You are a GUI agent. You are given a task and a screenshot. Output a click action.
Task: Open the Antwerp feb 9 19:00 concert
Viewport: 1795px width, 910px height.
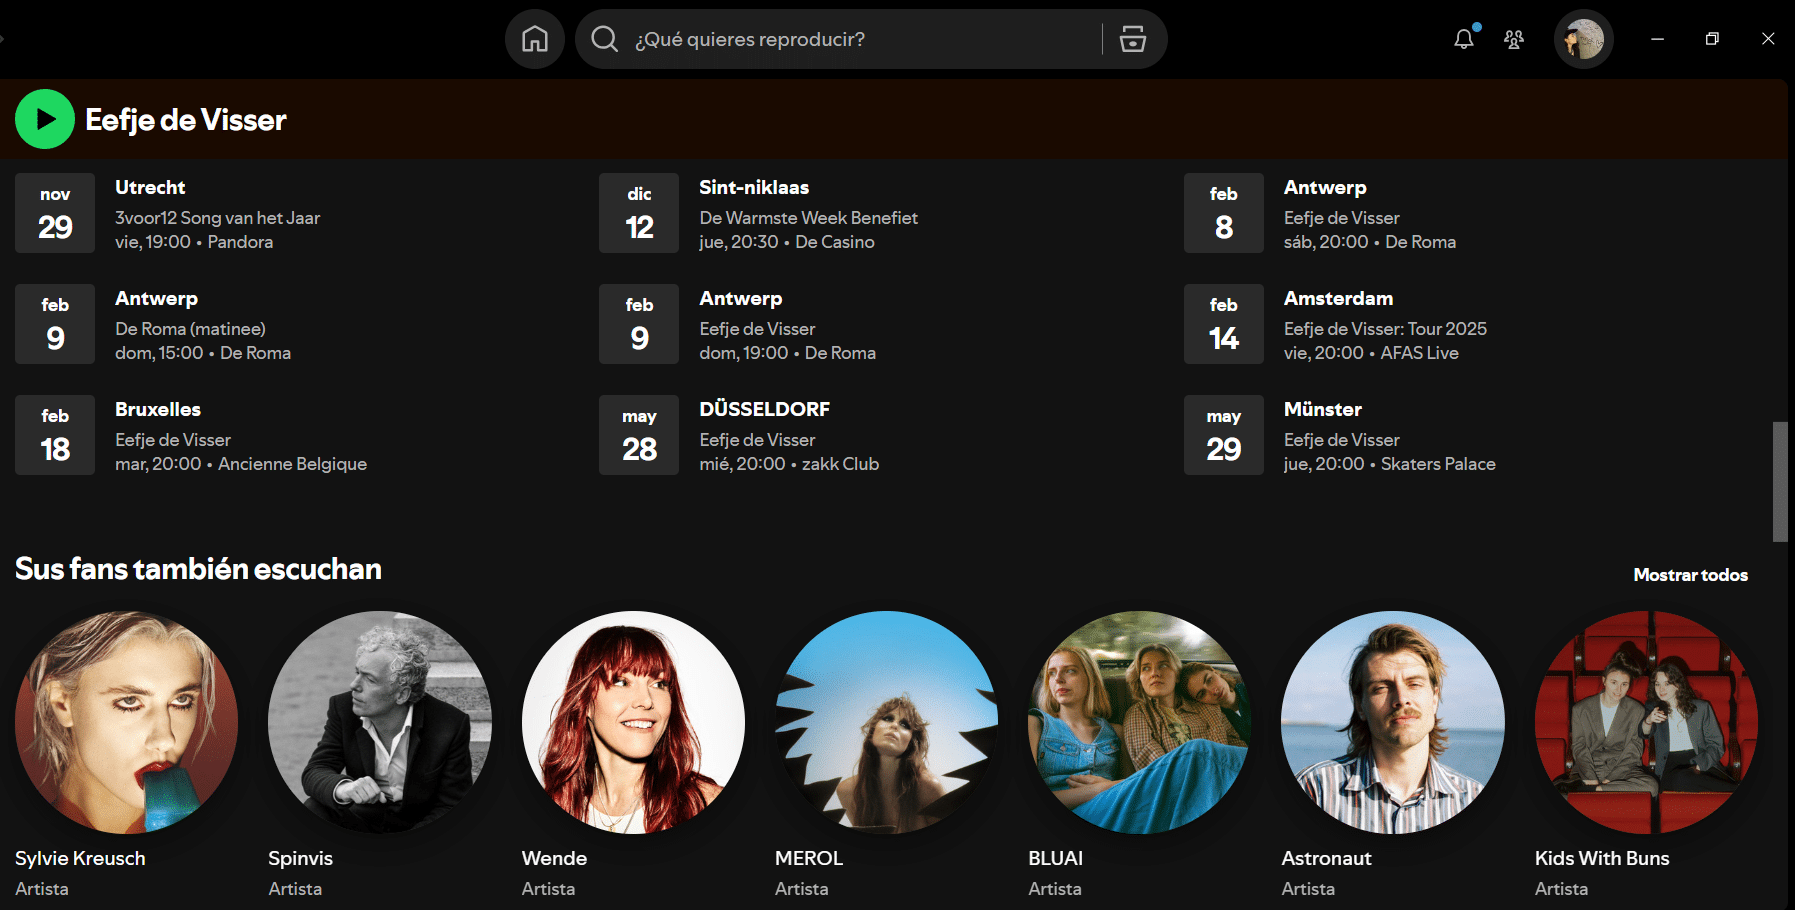pos(787,324)
